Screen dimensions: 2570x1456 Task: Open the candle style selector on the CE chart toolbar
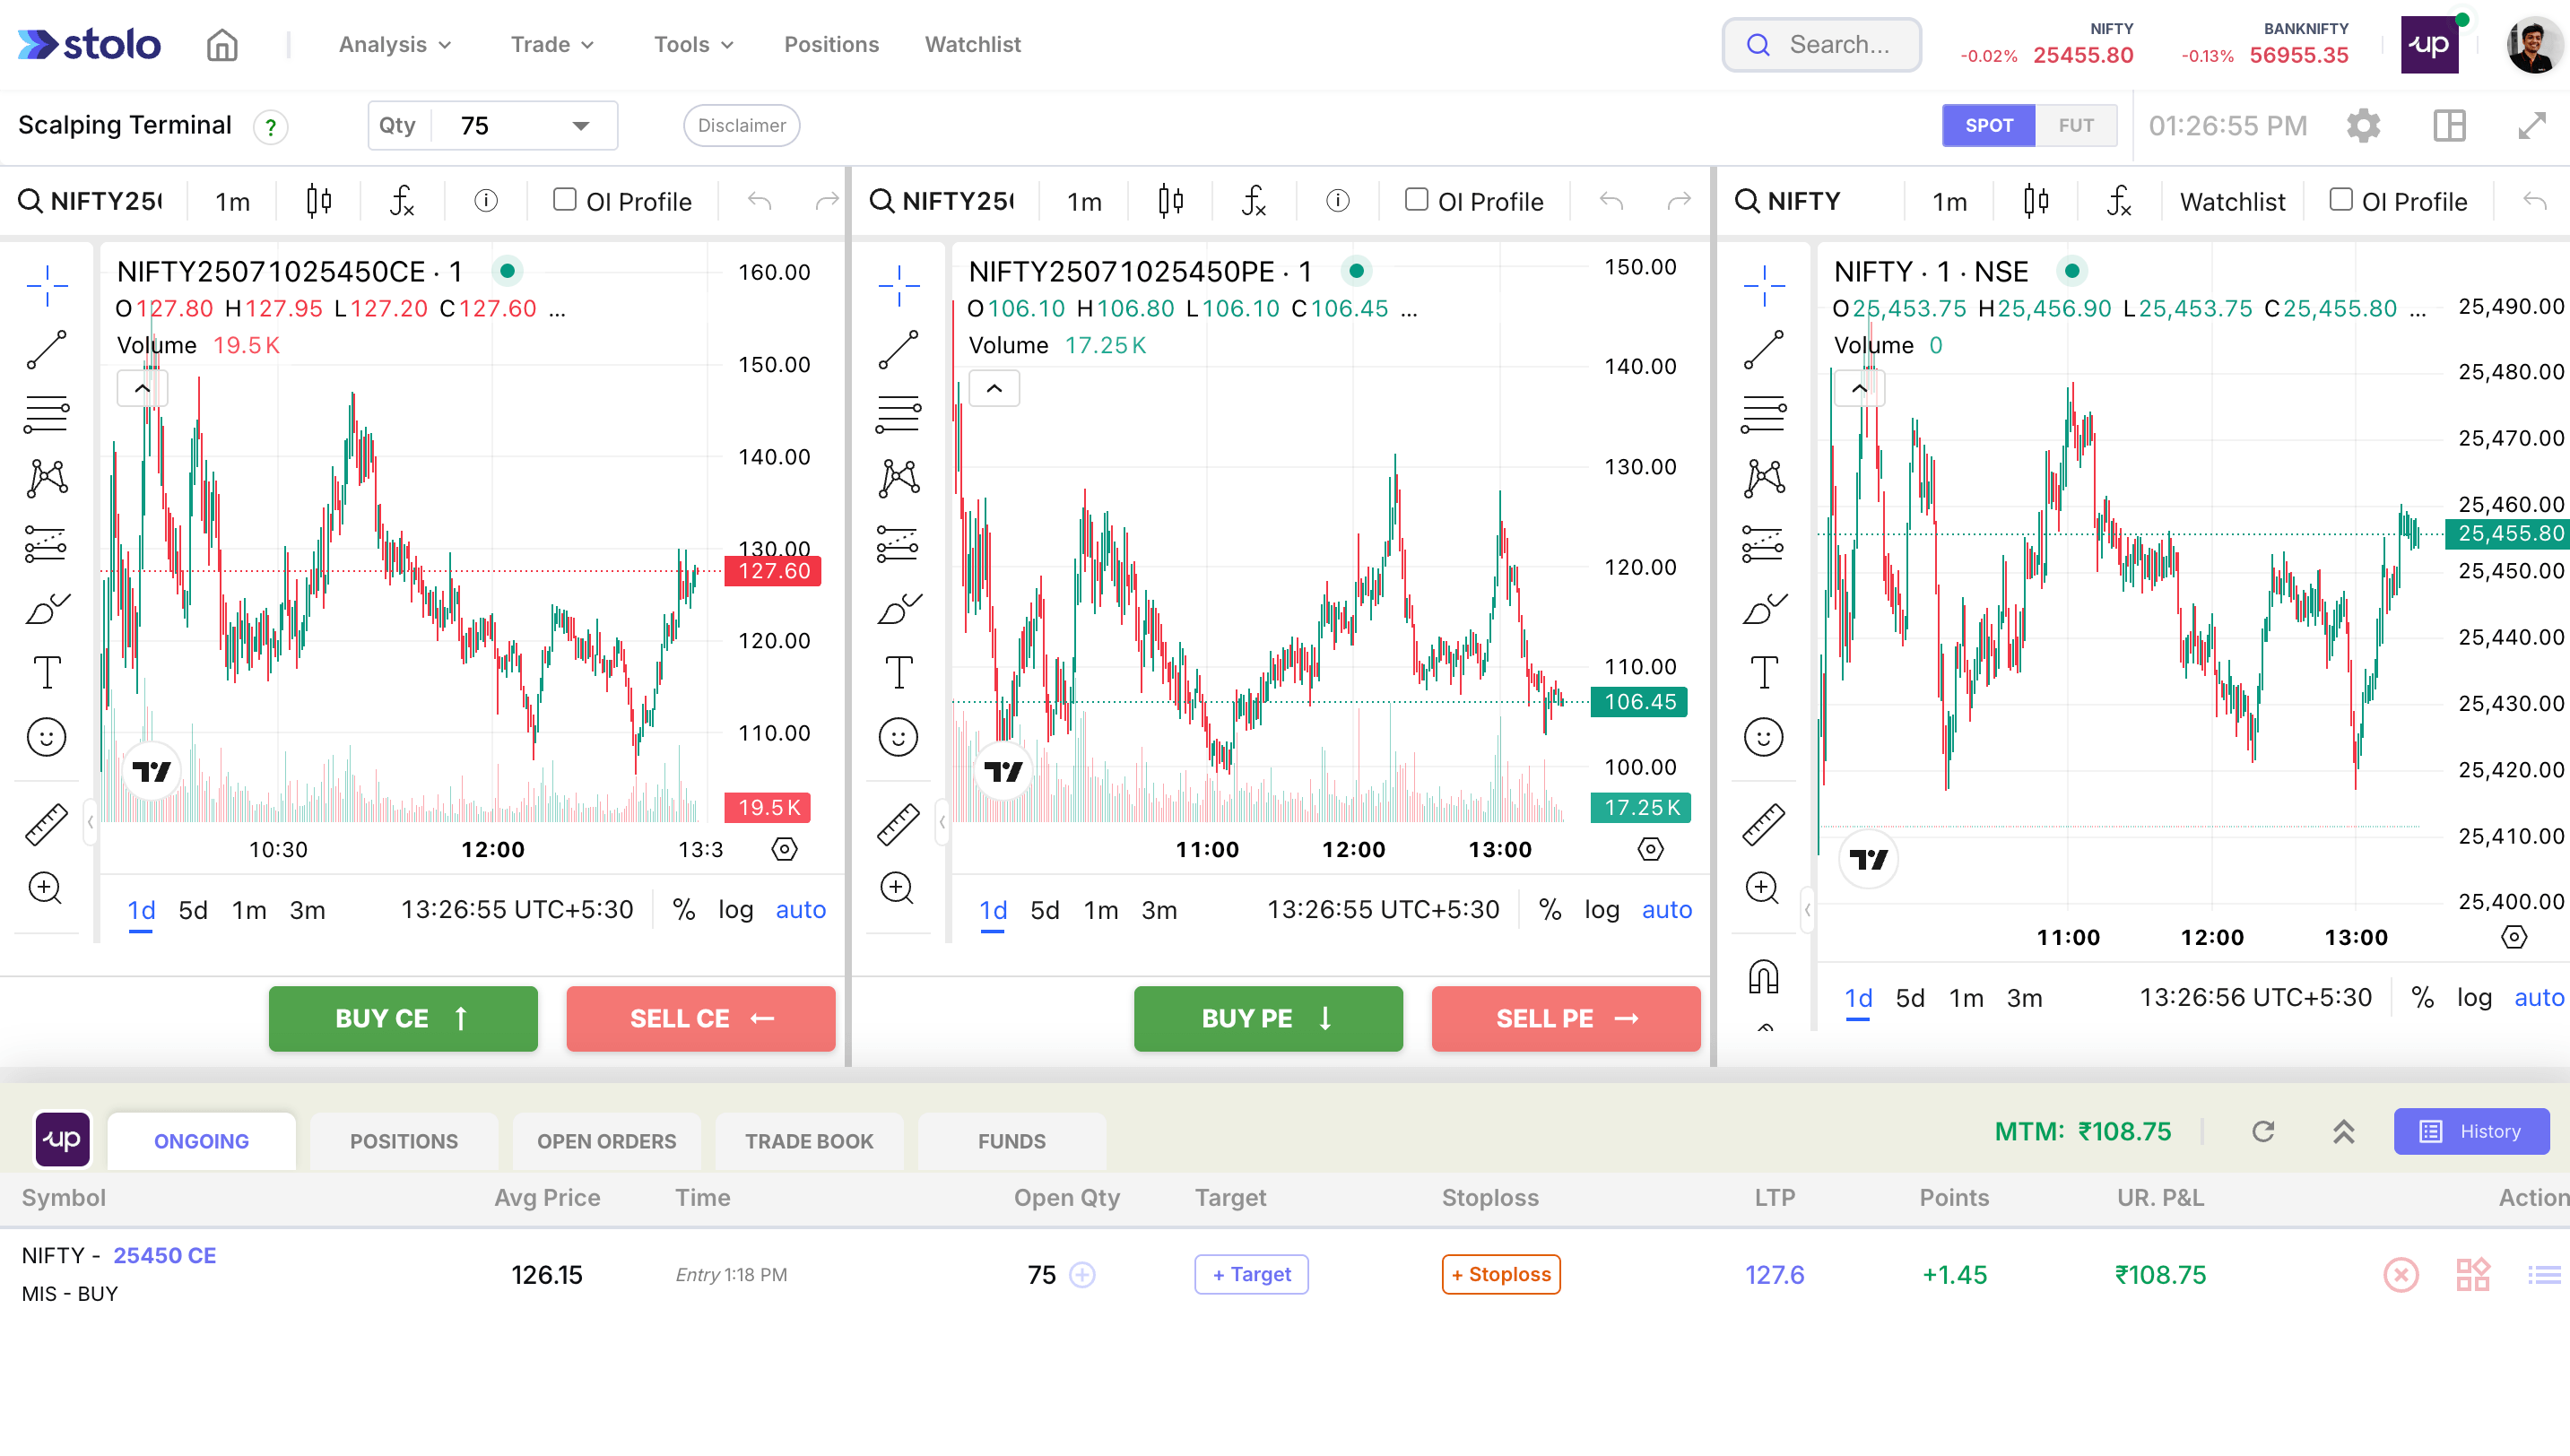(x=320, y=200)
